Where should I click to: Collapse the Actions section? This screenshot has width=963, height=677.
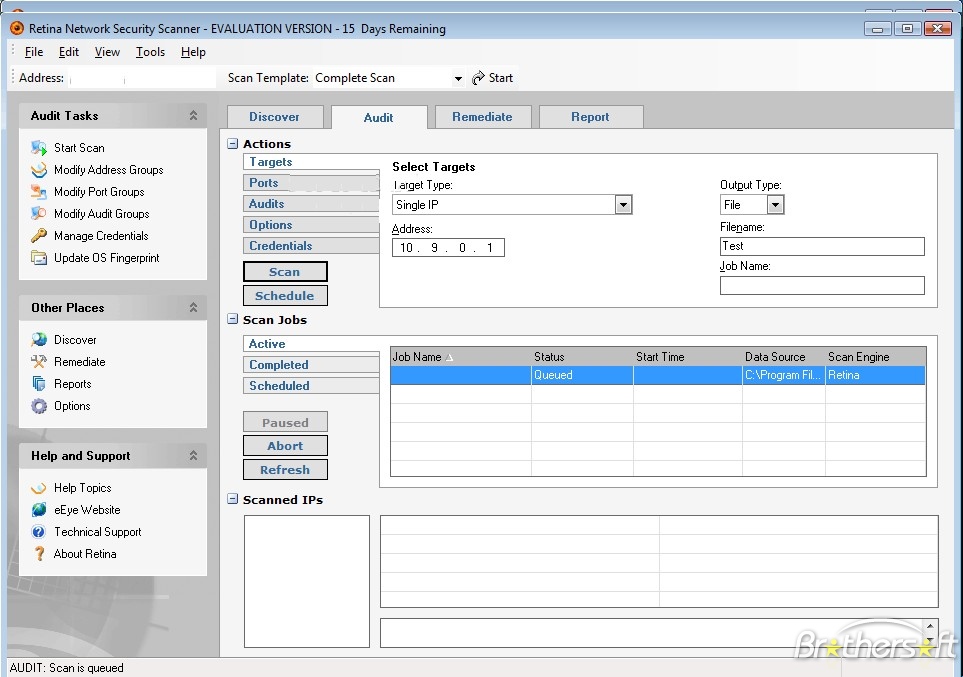pyautogui.click(x=232, y=144)
